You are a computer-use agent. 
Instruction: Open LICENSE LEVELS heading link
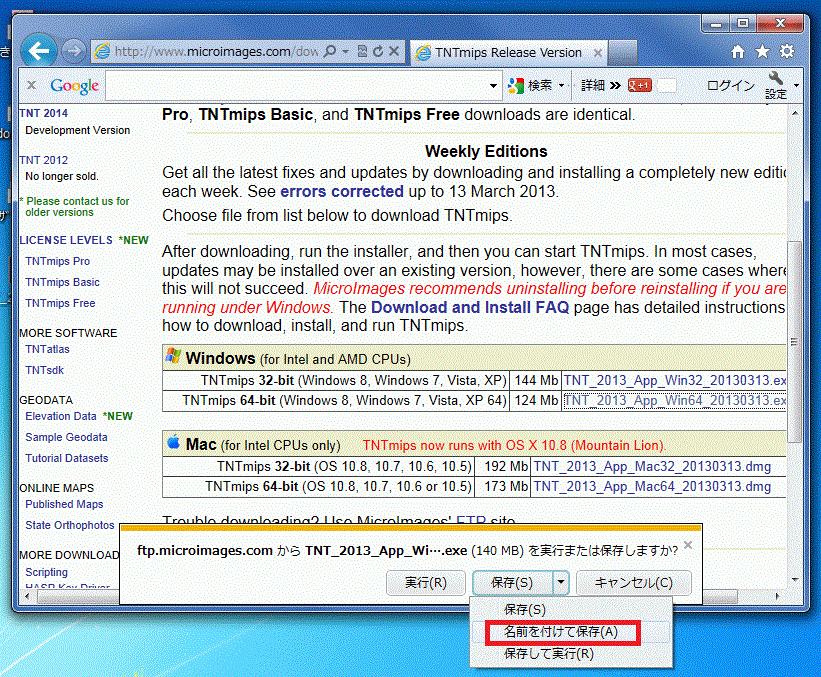[66, 240]
